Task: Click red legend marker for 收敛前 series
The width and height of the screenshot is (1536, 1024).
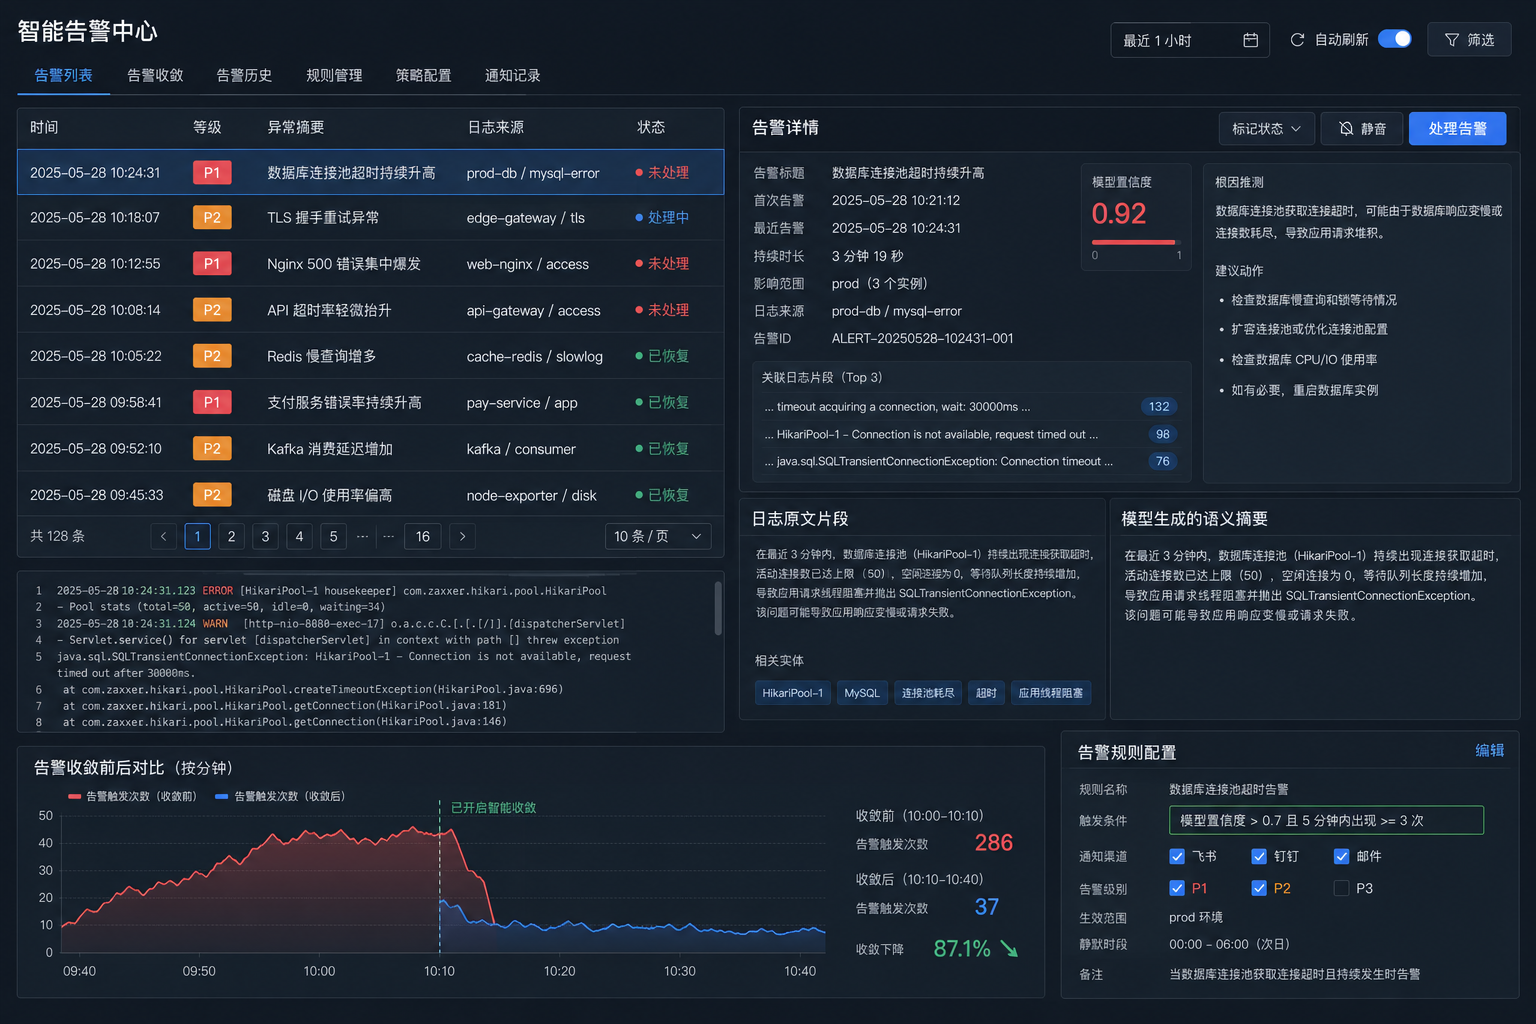Action: point(74,797)
